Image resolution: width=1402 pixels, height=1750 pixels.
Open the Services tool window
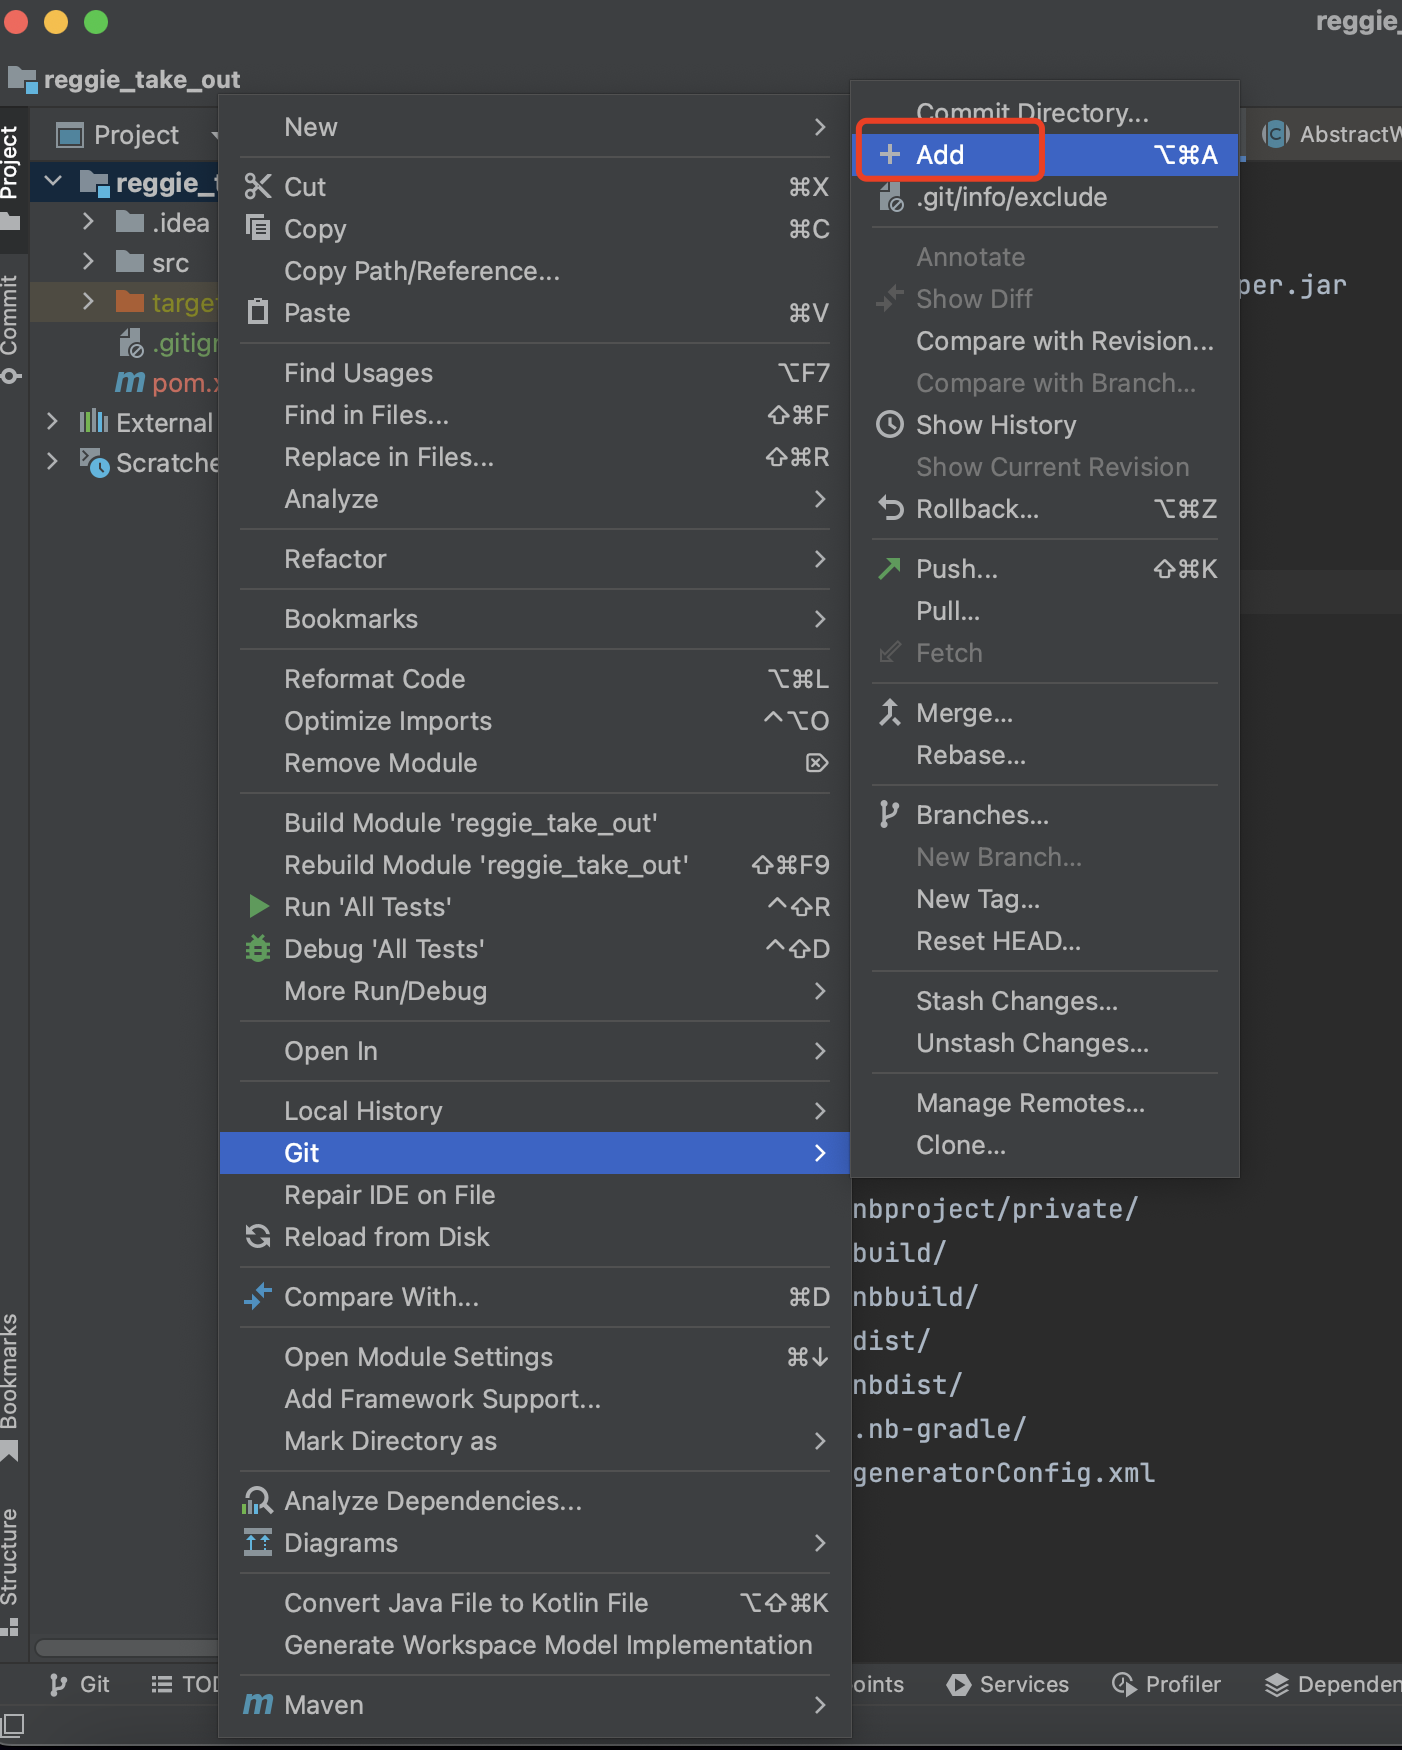pos(1008,1685)
